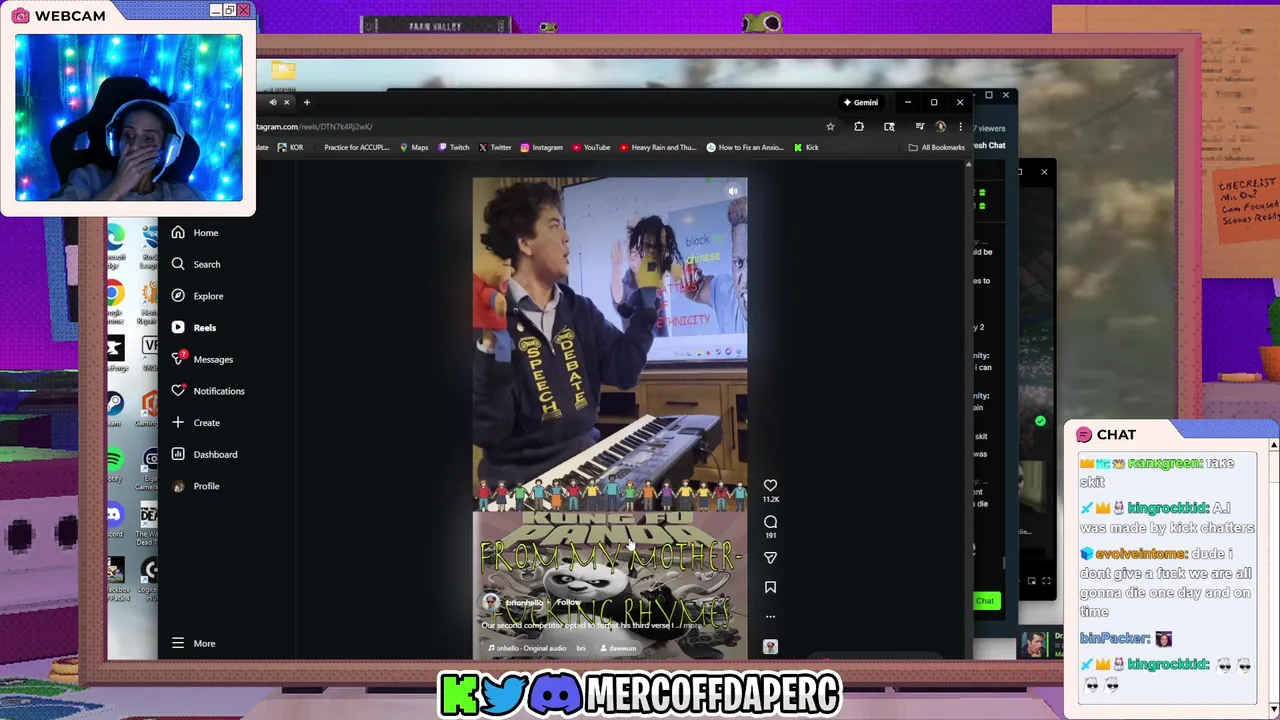Open Profile in the Instagram sidebar
The height and width of the screenshot is (720, 1280).
[195, 486]
